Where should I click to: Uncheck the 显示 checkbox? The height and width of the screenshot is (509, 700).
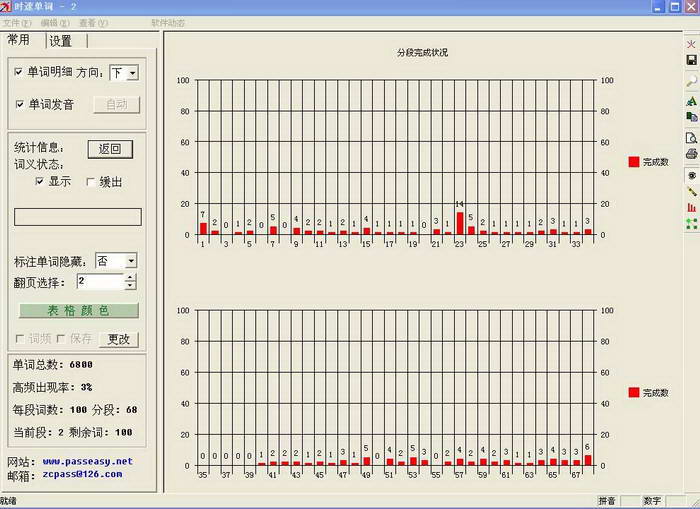tap(40, 181)
